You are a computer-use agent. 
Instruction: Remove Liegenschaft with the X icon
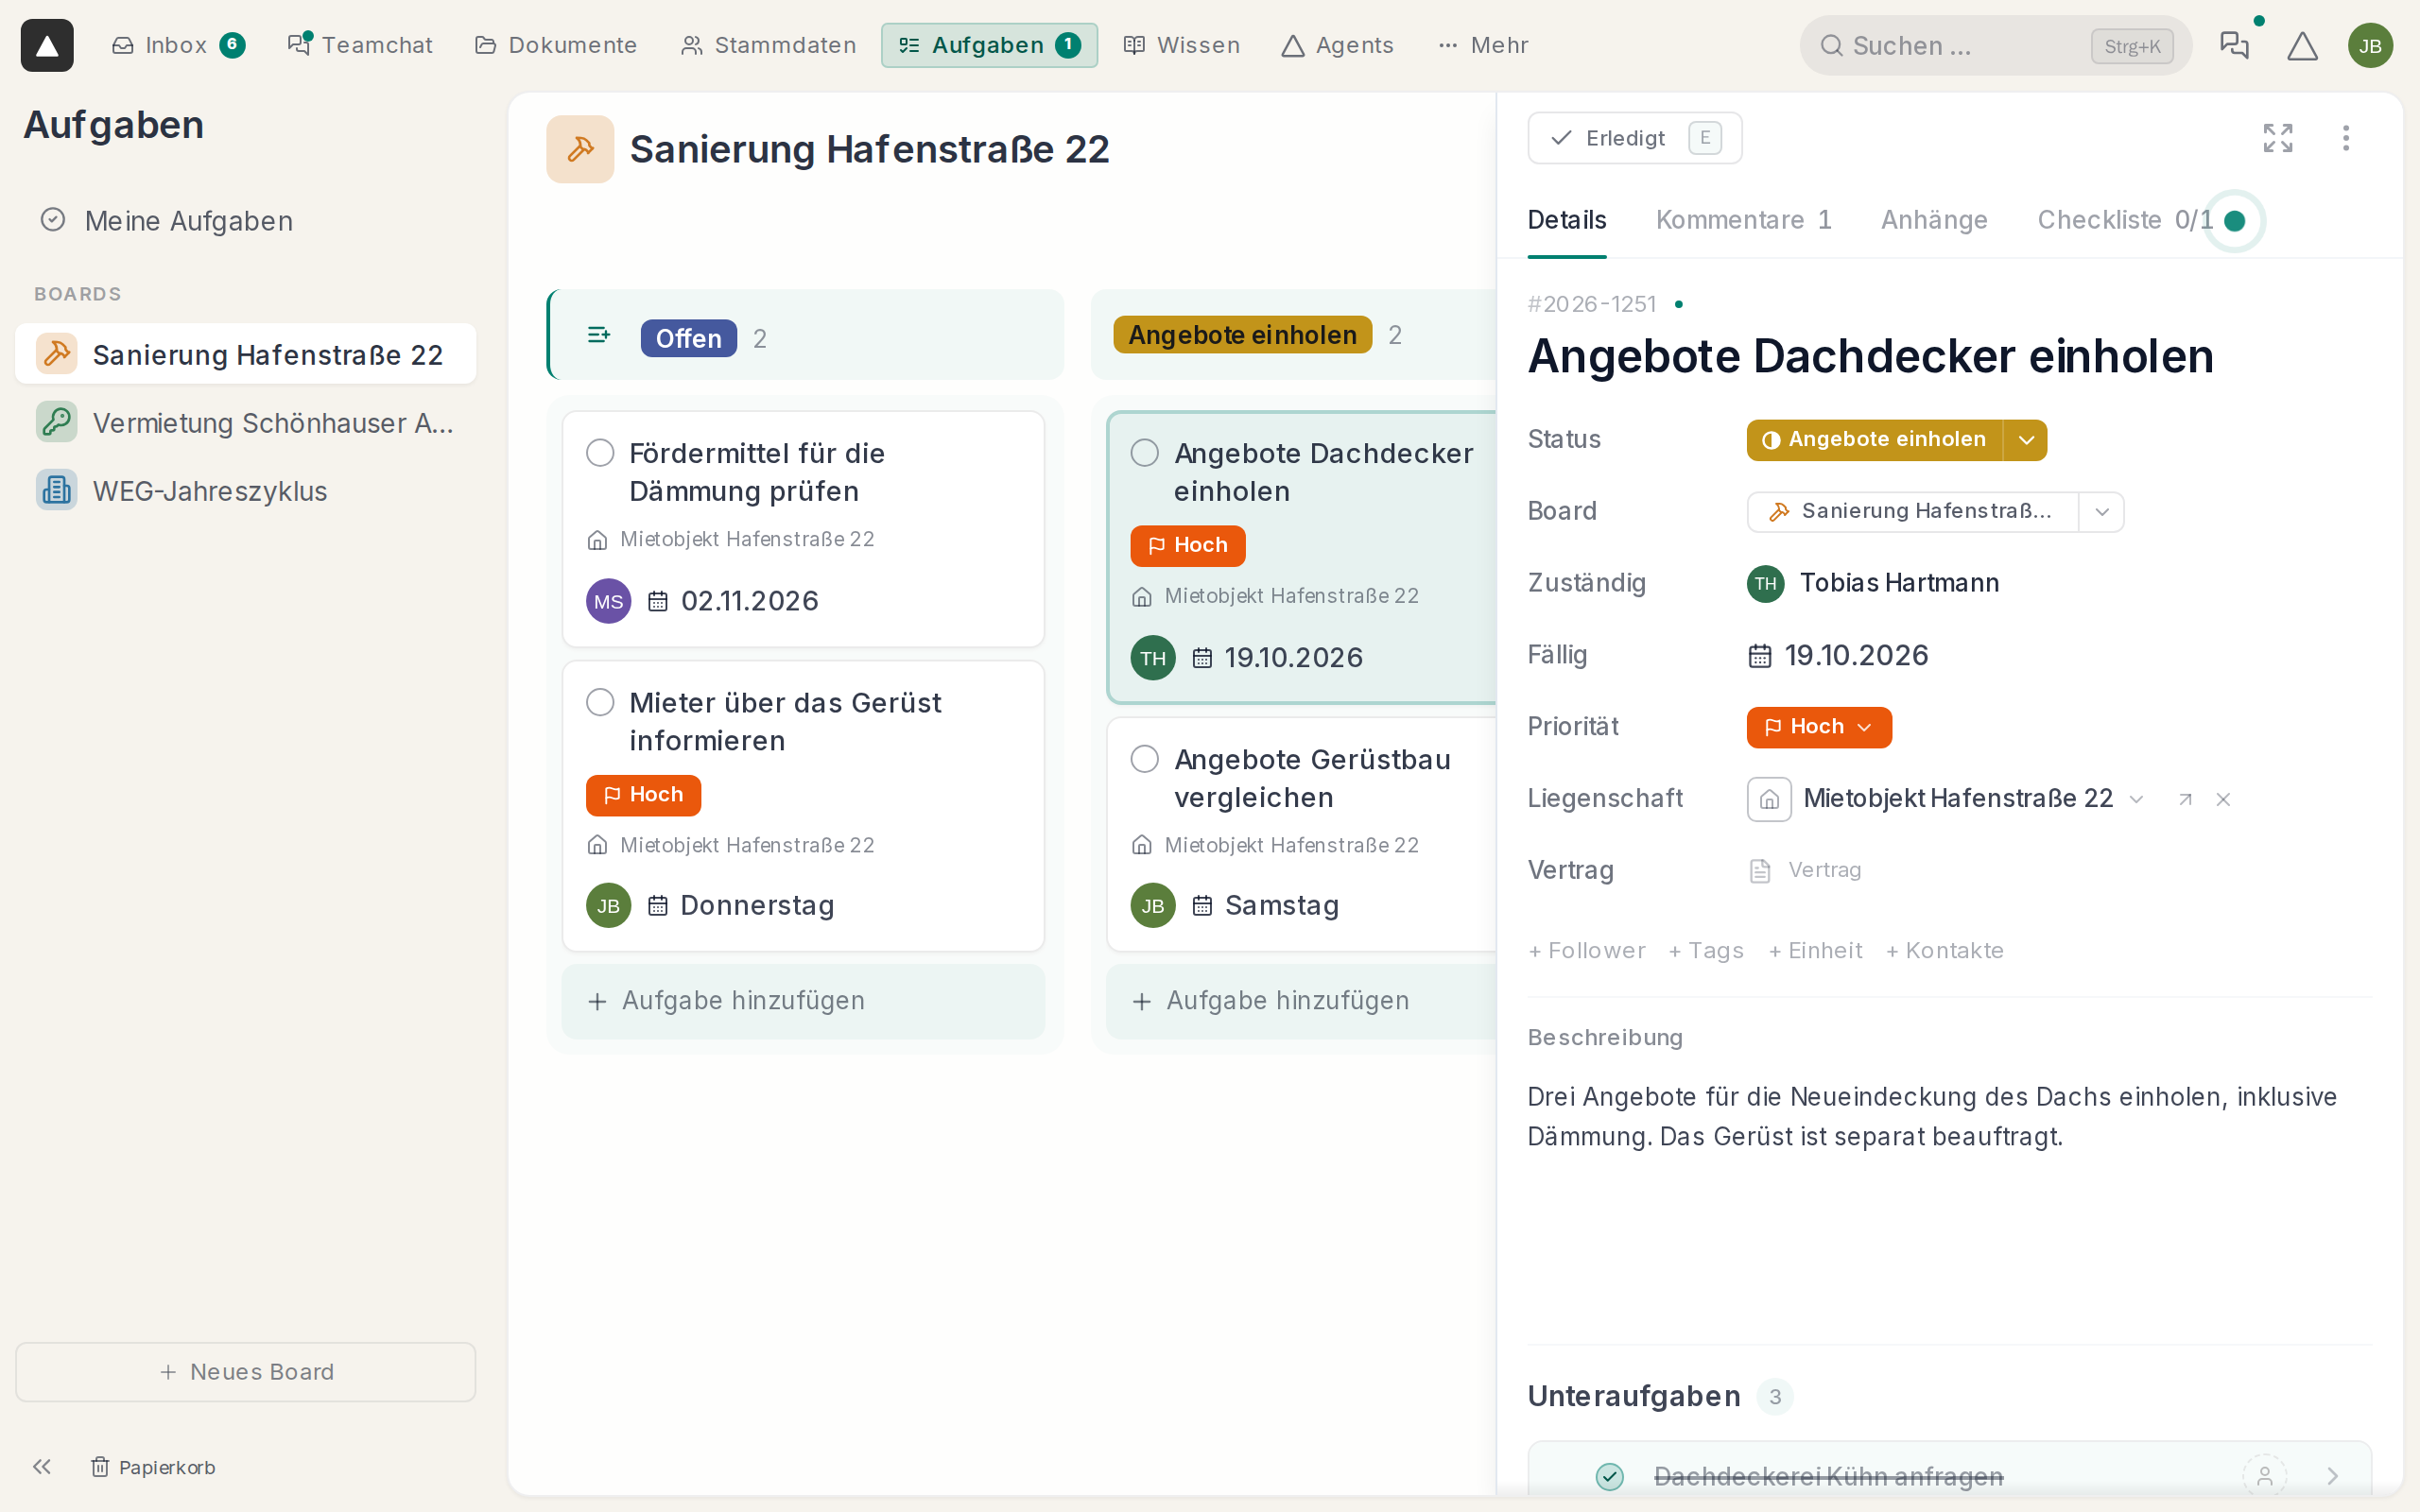click(2223, 799)
